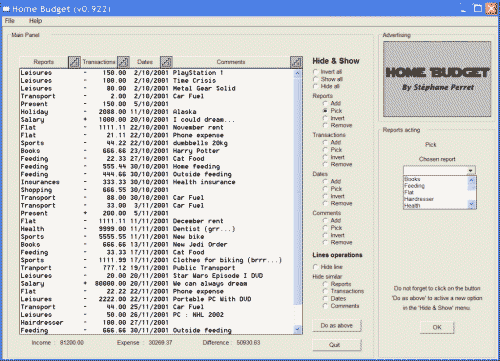
Task: Click the Comments column header
Action: (231, 62)
